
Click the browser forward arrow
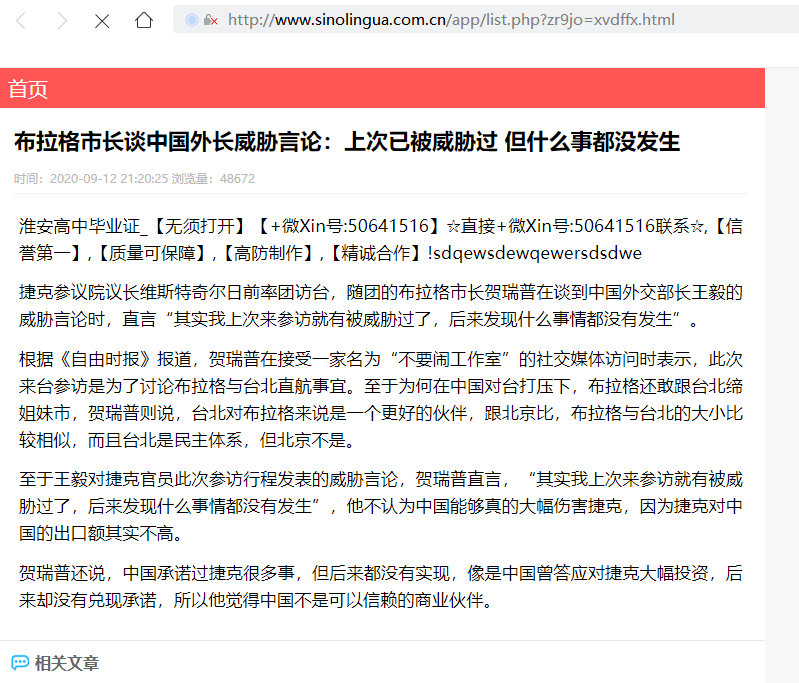coord(62,21)
